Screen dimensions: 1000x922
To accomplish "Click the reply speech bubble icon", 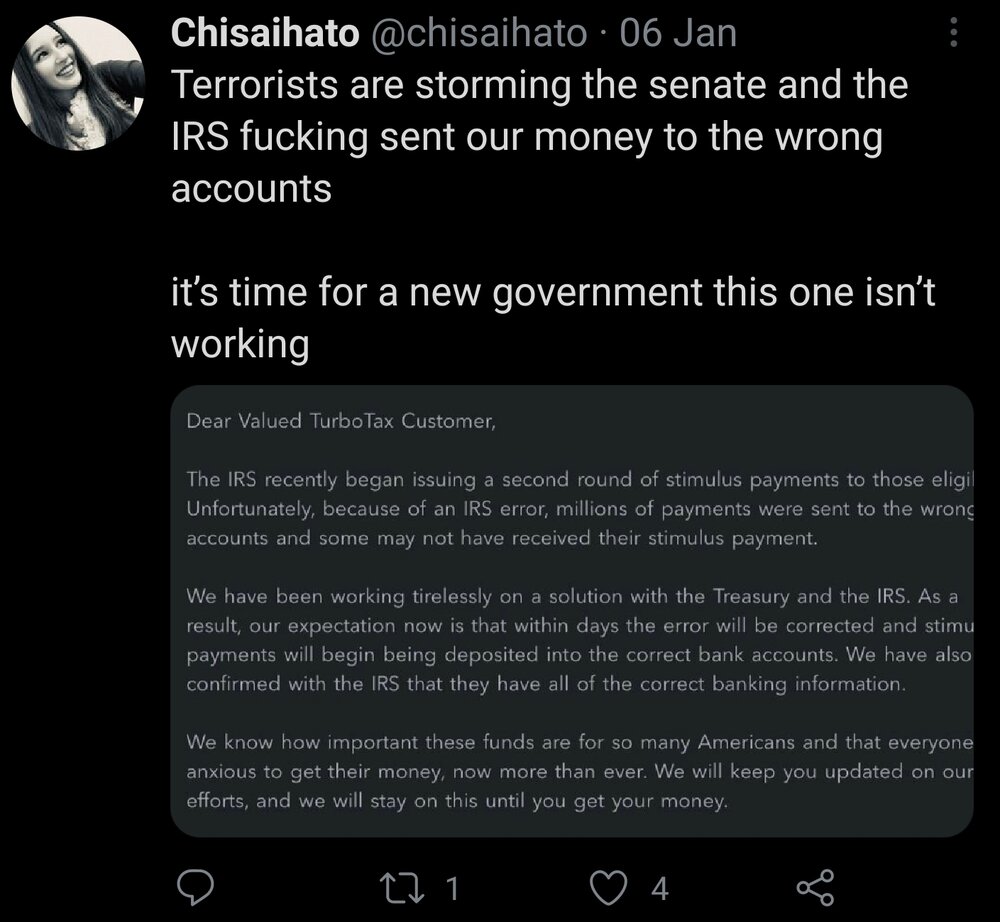I will coord(197,885).
